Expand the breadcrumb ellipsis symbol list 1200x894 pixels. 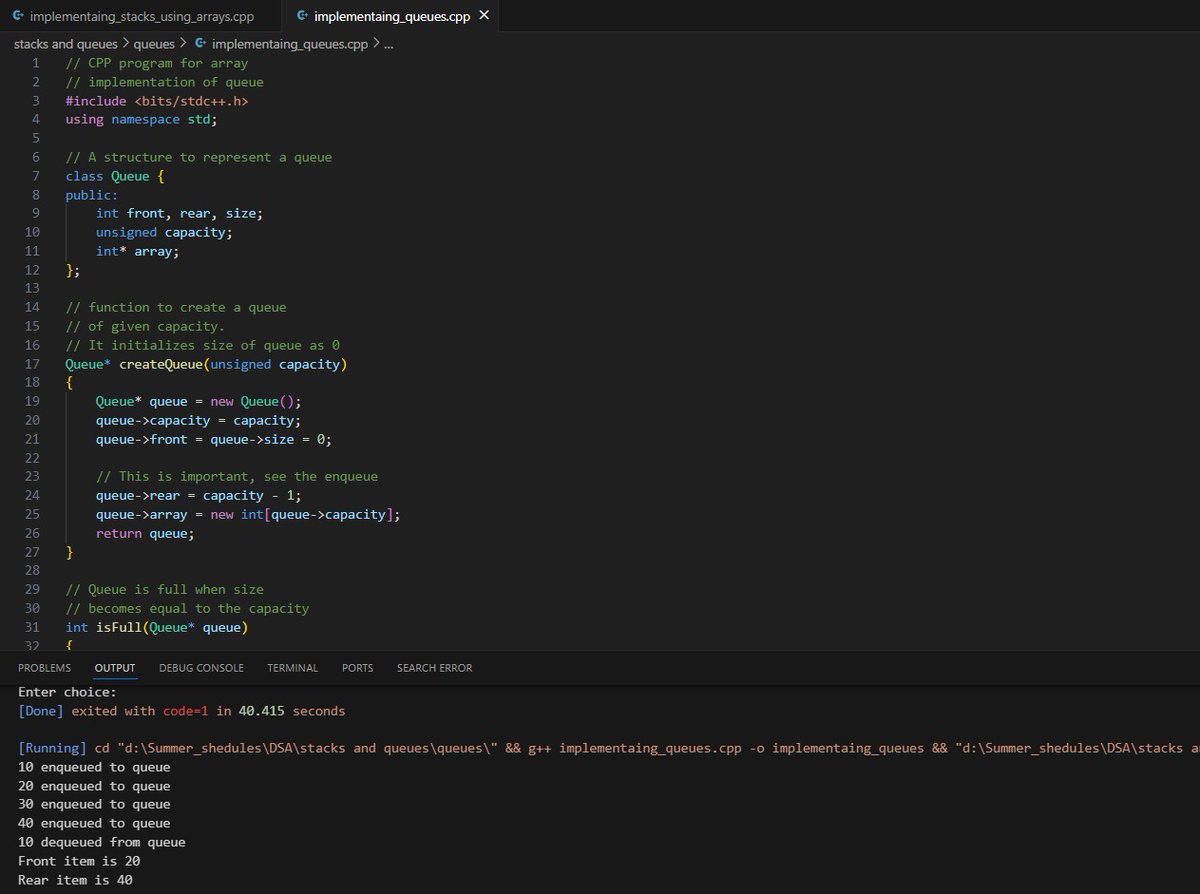(x=389, y=44)
